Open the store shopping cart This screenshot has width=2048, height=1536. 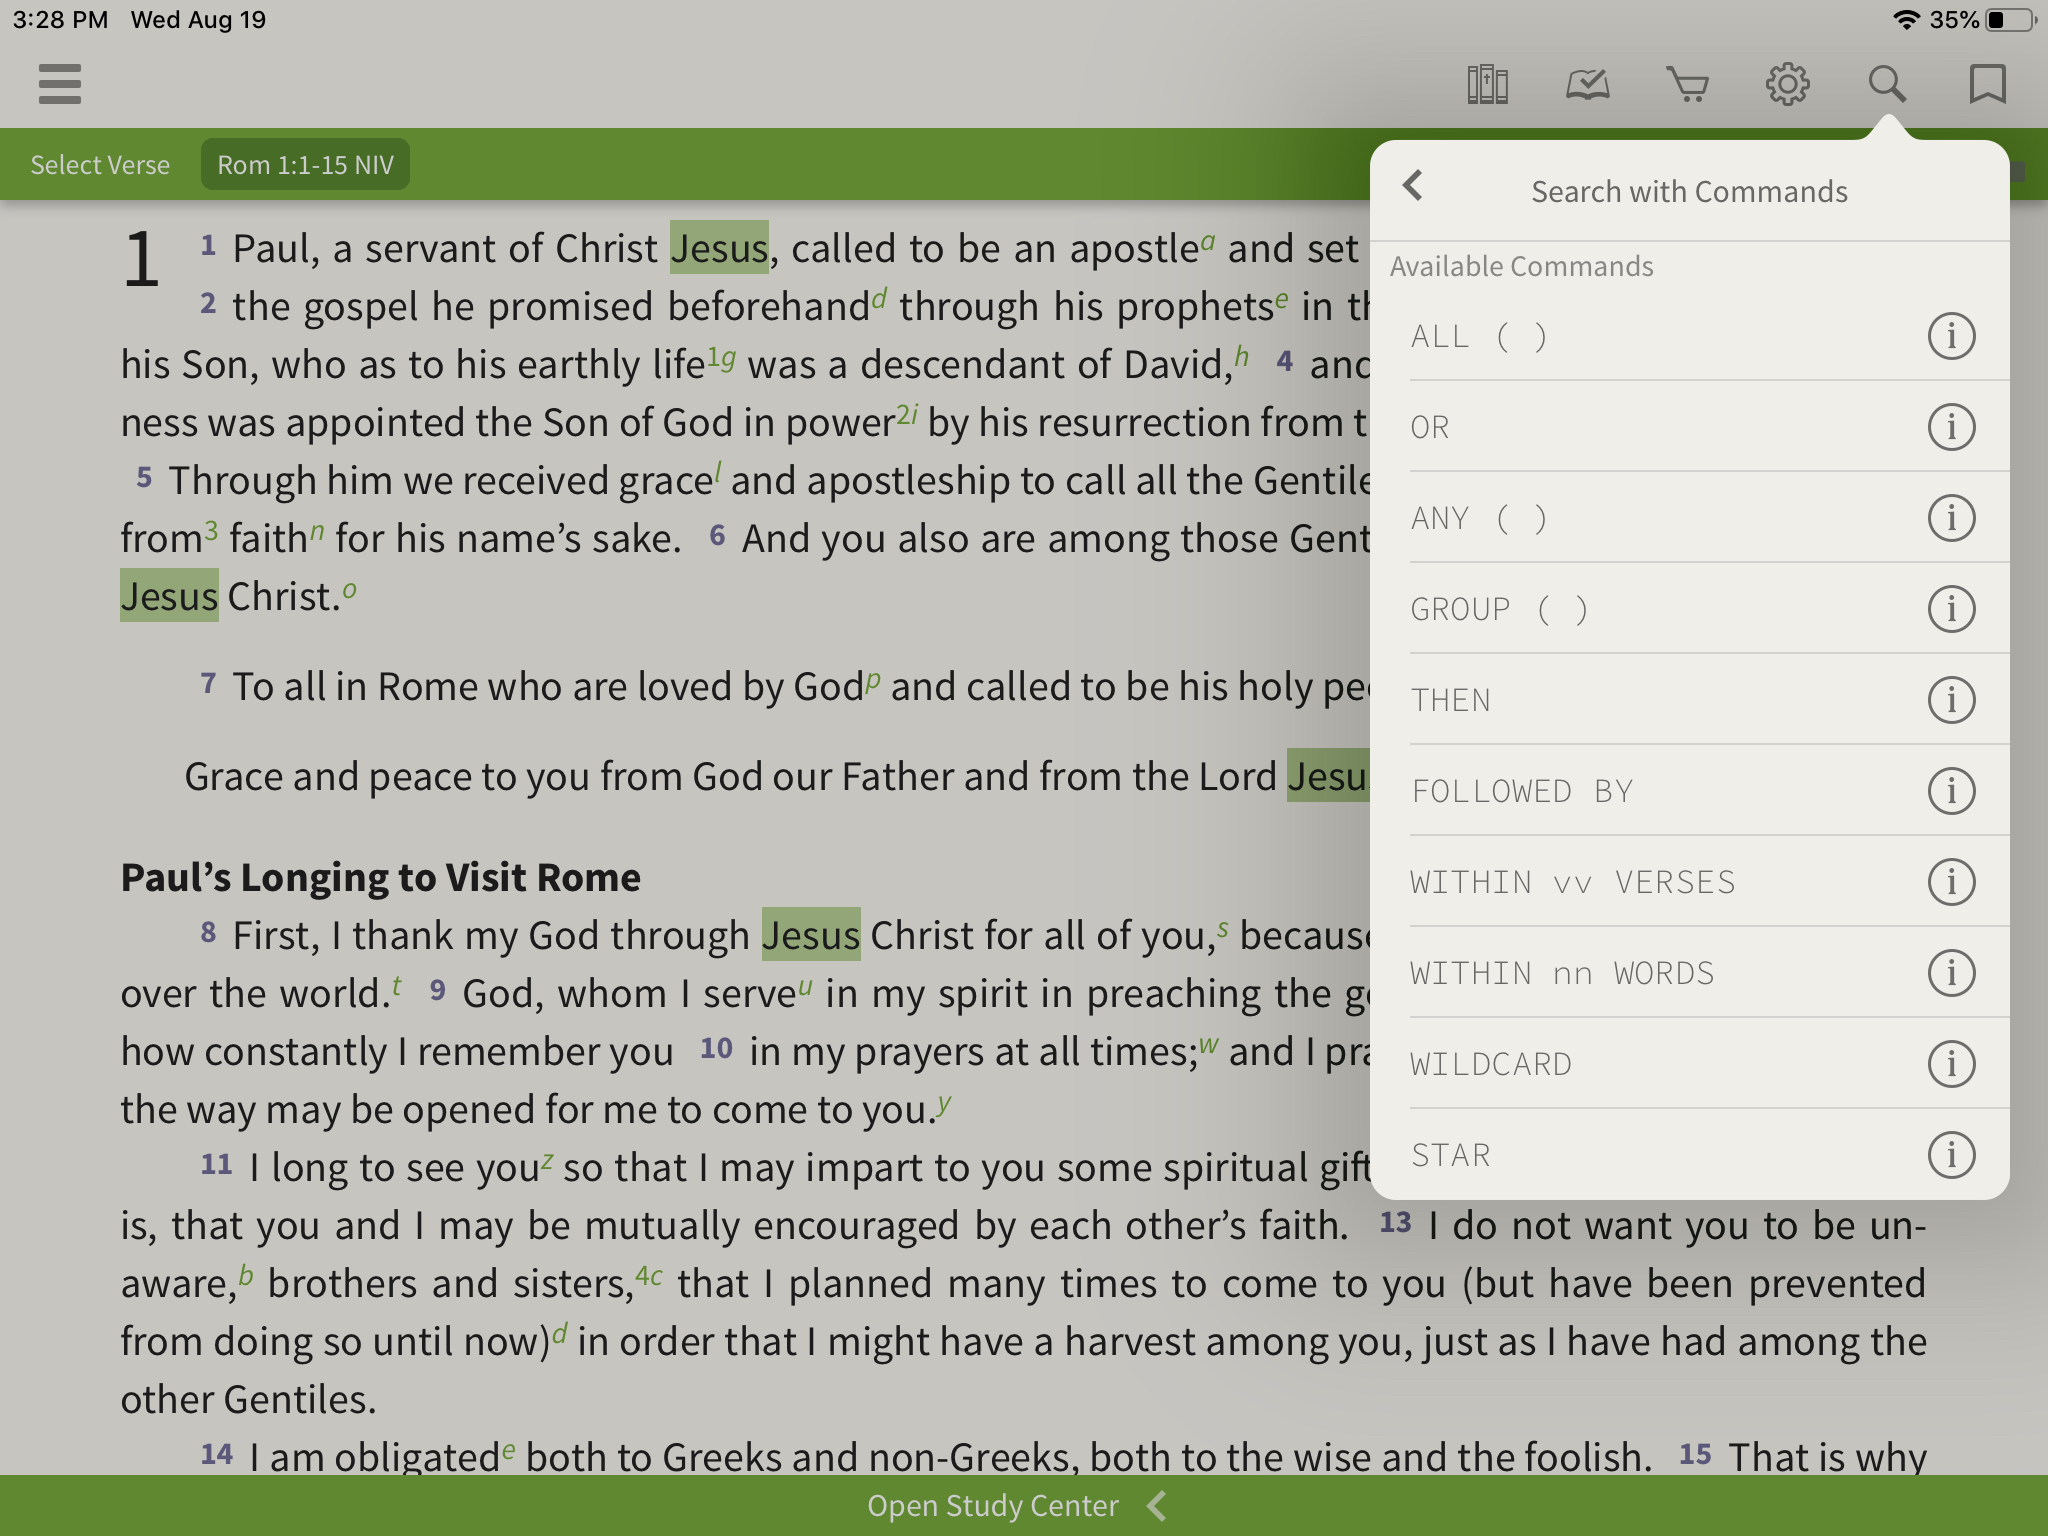tap(1688, 84)
